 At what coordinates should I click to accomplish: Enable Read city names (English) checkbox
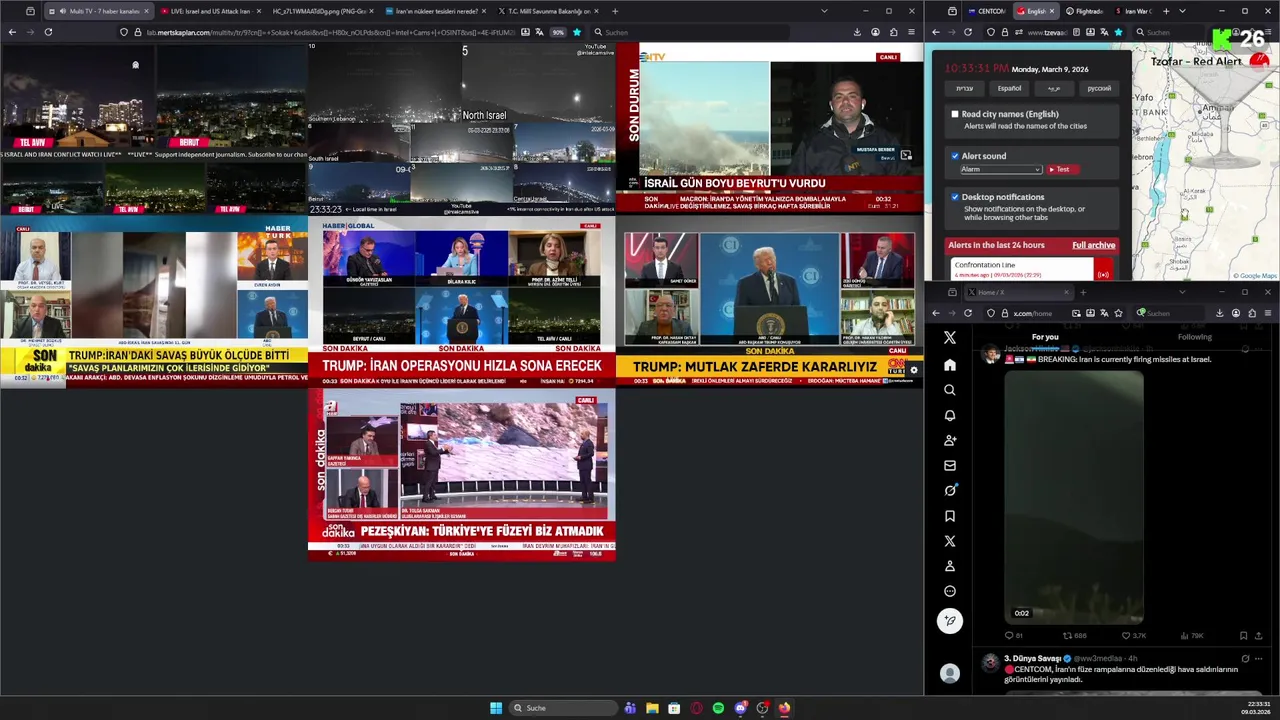(x=955, y=114)
